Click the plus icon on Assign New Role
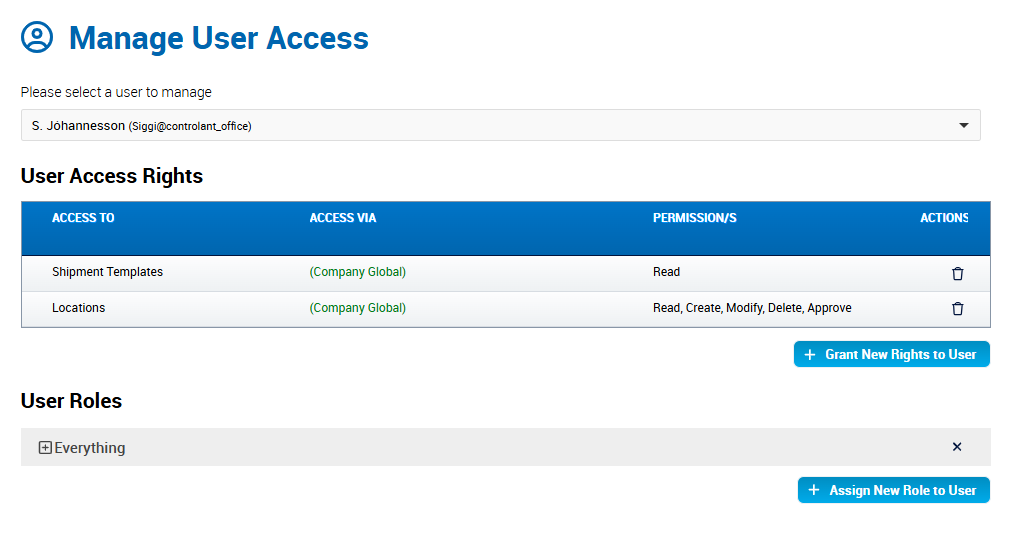1031x533 pixels. coord(814,491)
